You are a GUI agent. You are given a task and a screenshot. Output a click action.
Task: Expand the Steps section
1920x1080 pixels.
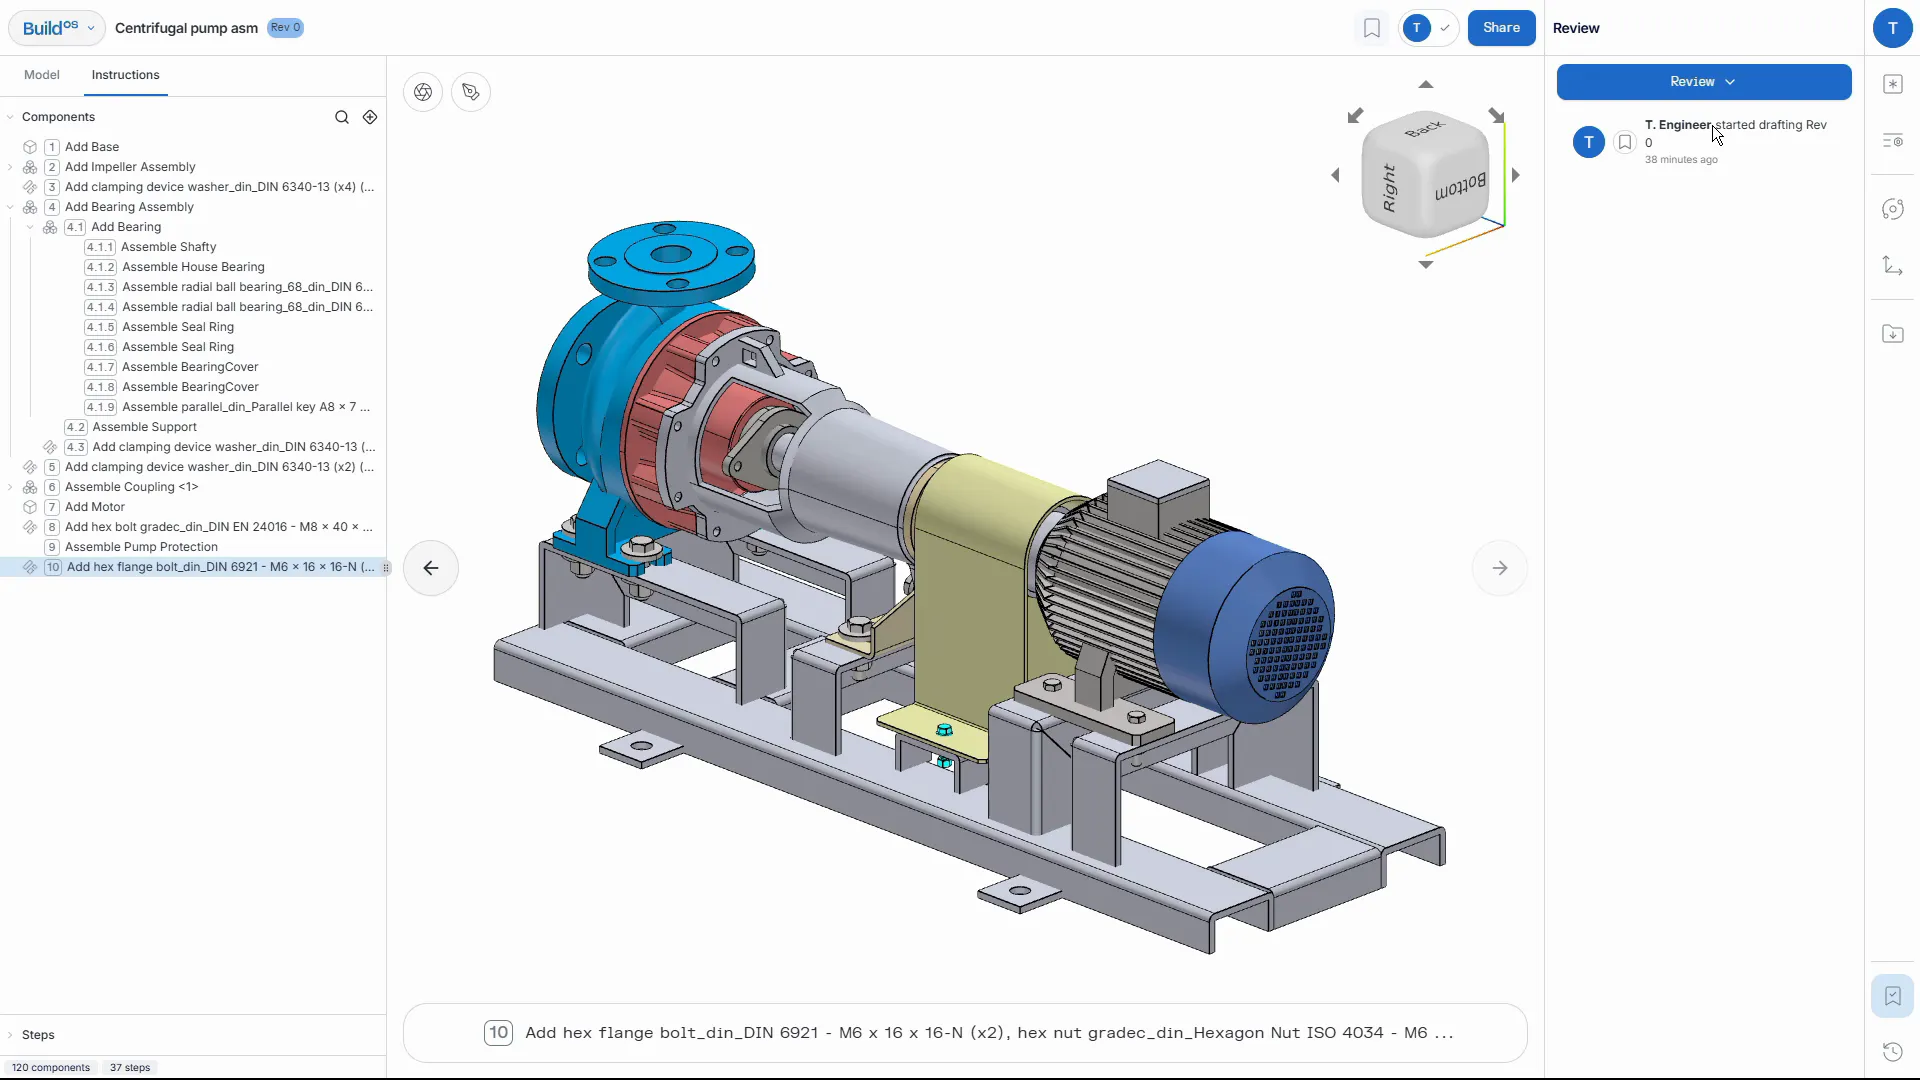point(10,1035)
